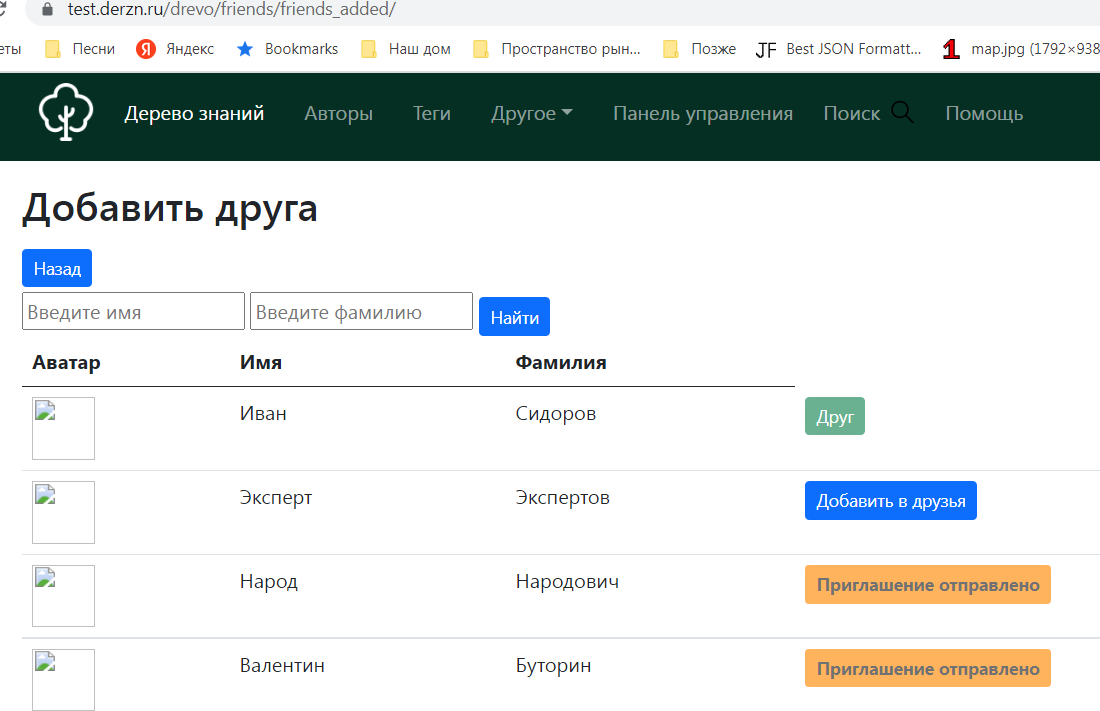The height and width of the screenshot is (711, 1100).
Task: Open the Другое dropdown menu
Action: pos(531,113)
